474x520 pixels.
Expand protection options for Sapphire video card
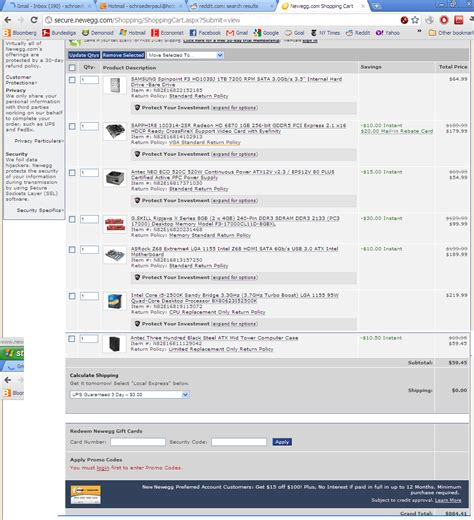235,154
